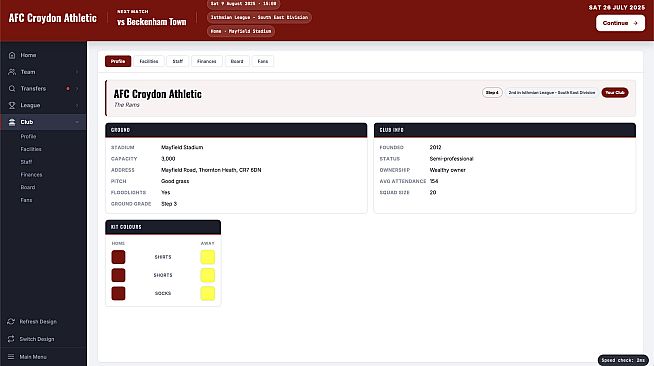Click the founded year 2012
This screenshot has width=654, height=366.
(x=435, y=147)
